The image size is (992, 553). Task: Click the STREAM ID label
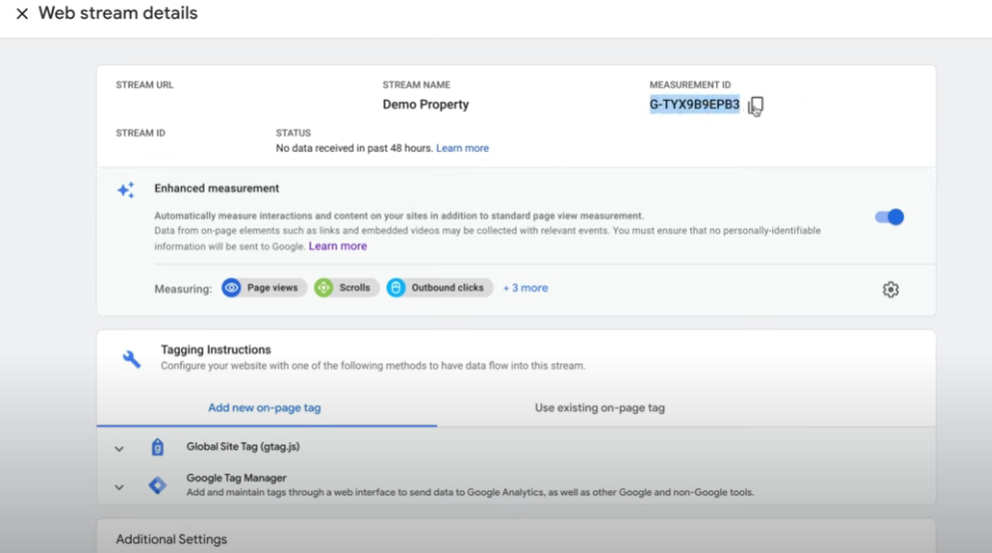coord(140,133)
